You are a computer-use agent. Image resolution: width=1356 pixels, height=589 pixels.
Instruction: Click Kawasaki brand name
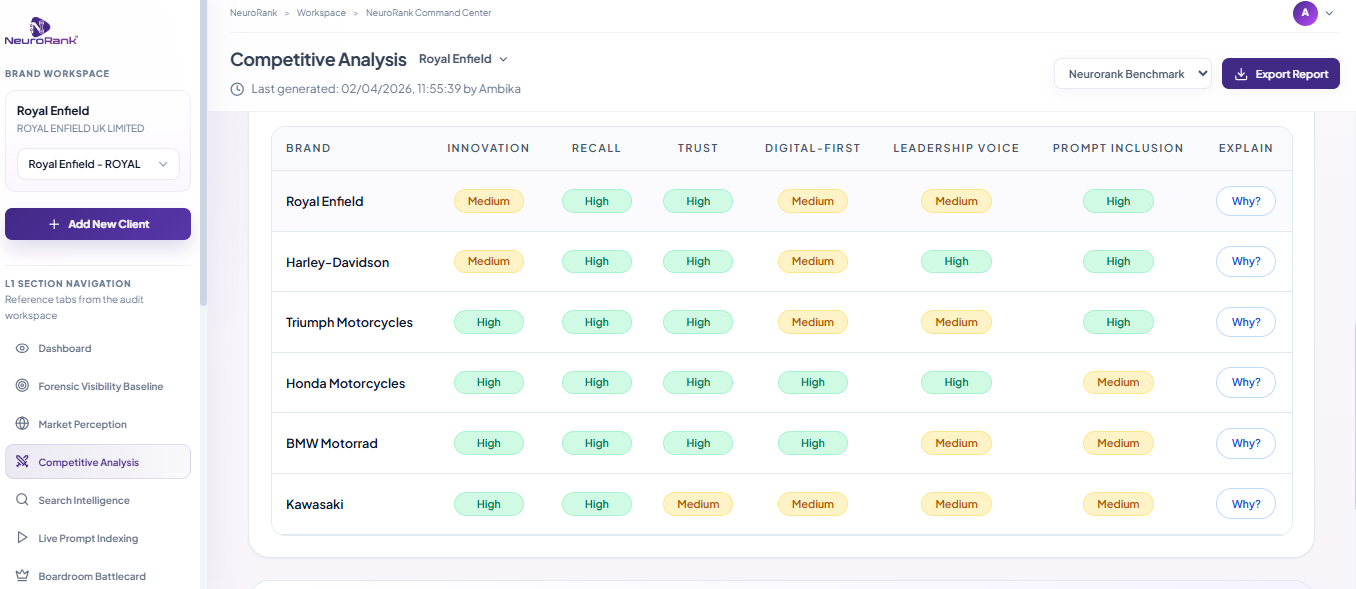pos(315,504)
